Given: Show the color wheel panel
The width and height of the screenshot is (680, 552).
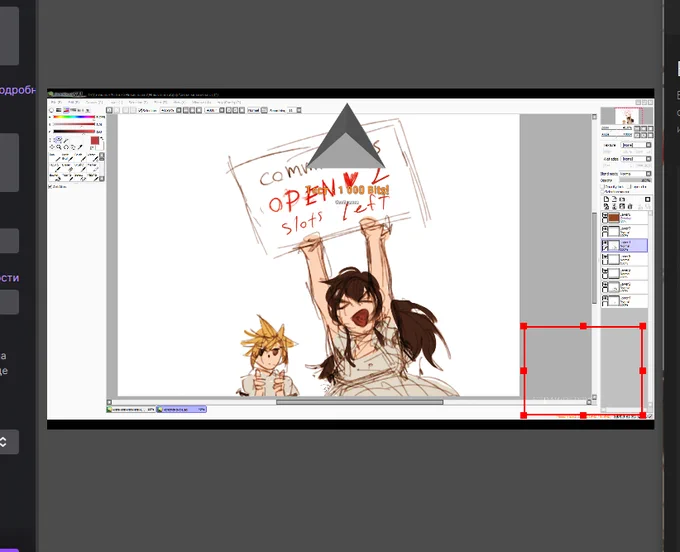Looking at the screenshot, I should click(x=51, y=110).
